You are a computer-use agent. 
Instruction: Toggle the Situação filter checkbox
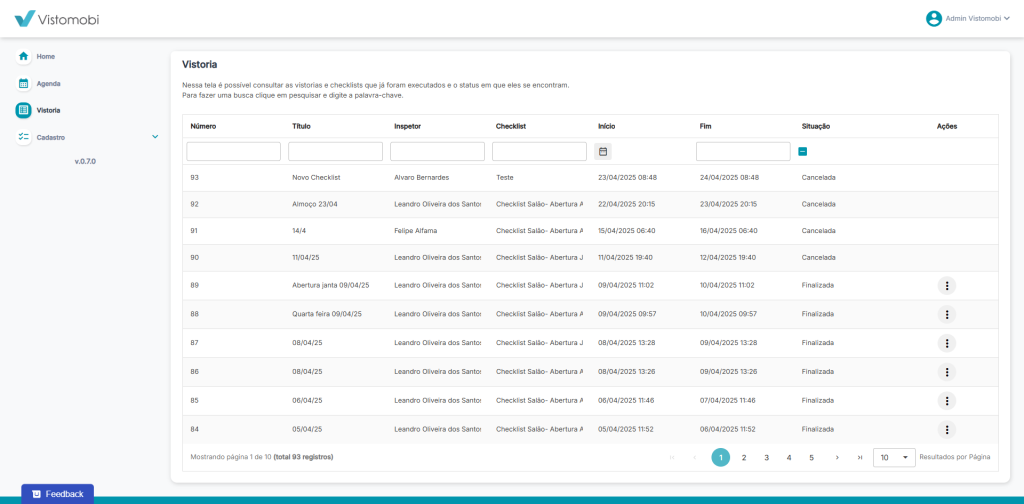coord(802,151)
